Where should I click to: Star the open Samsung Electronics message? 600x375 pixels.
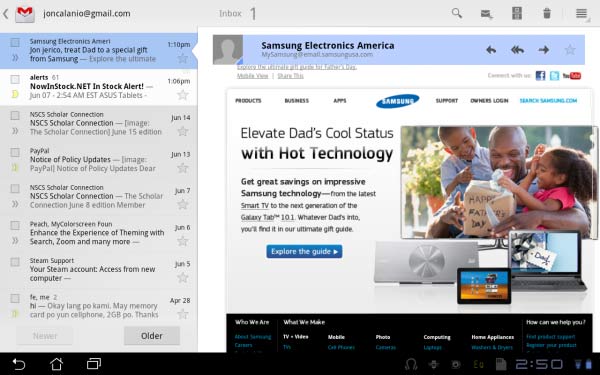point(570,50)
